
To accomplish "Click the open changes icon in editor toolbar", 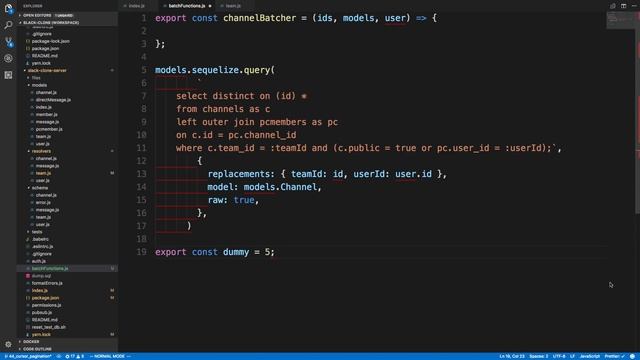I will tap(613, 6).
